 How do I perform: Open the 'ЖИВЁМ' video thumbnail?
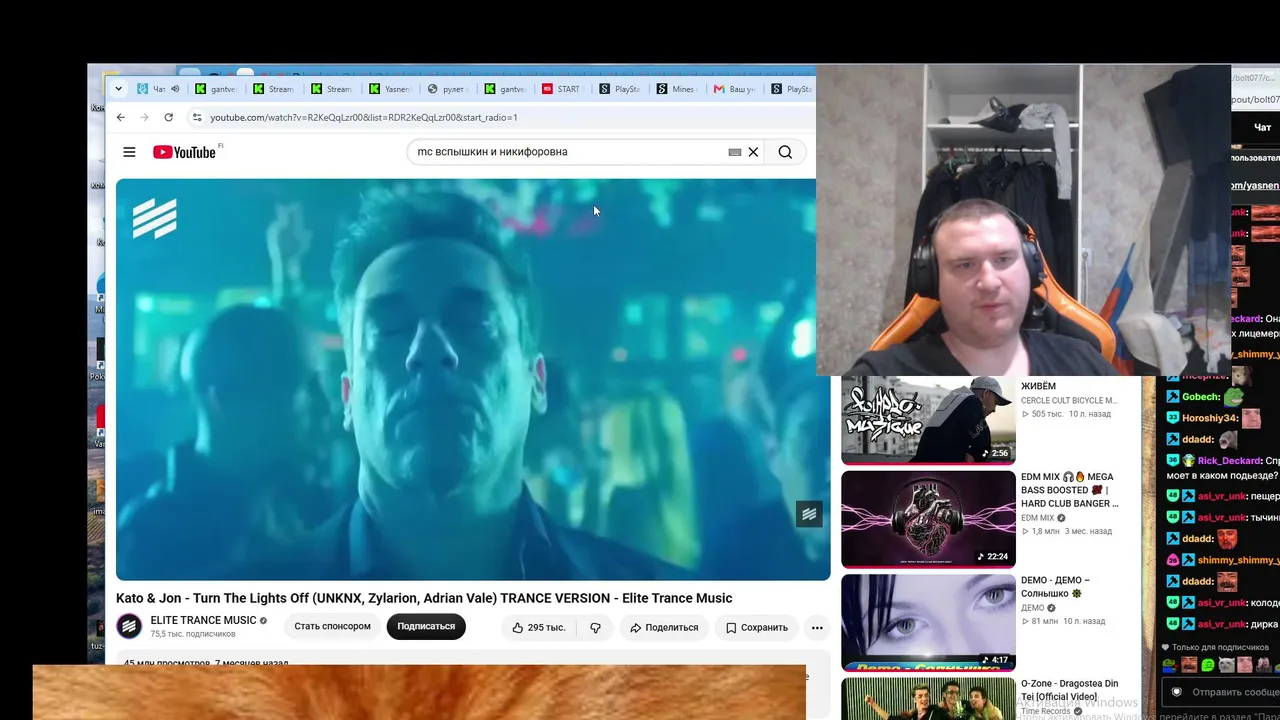928,421
